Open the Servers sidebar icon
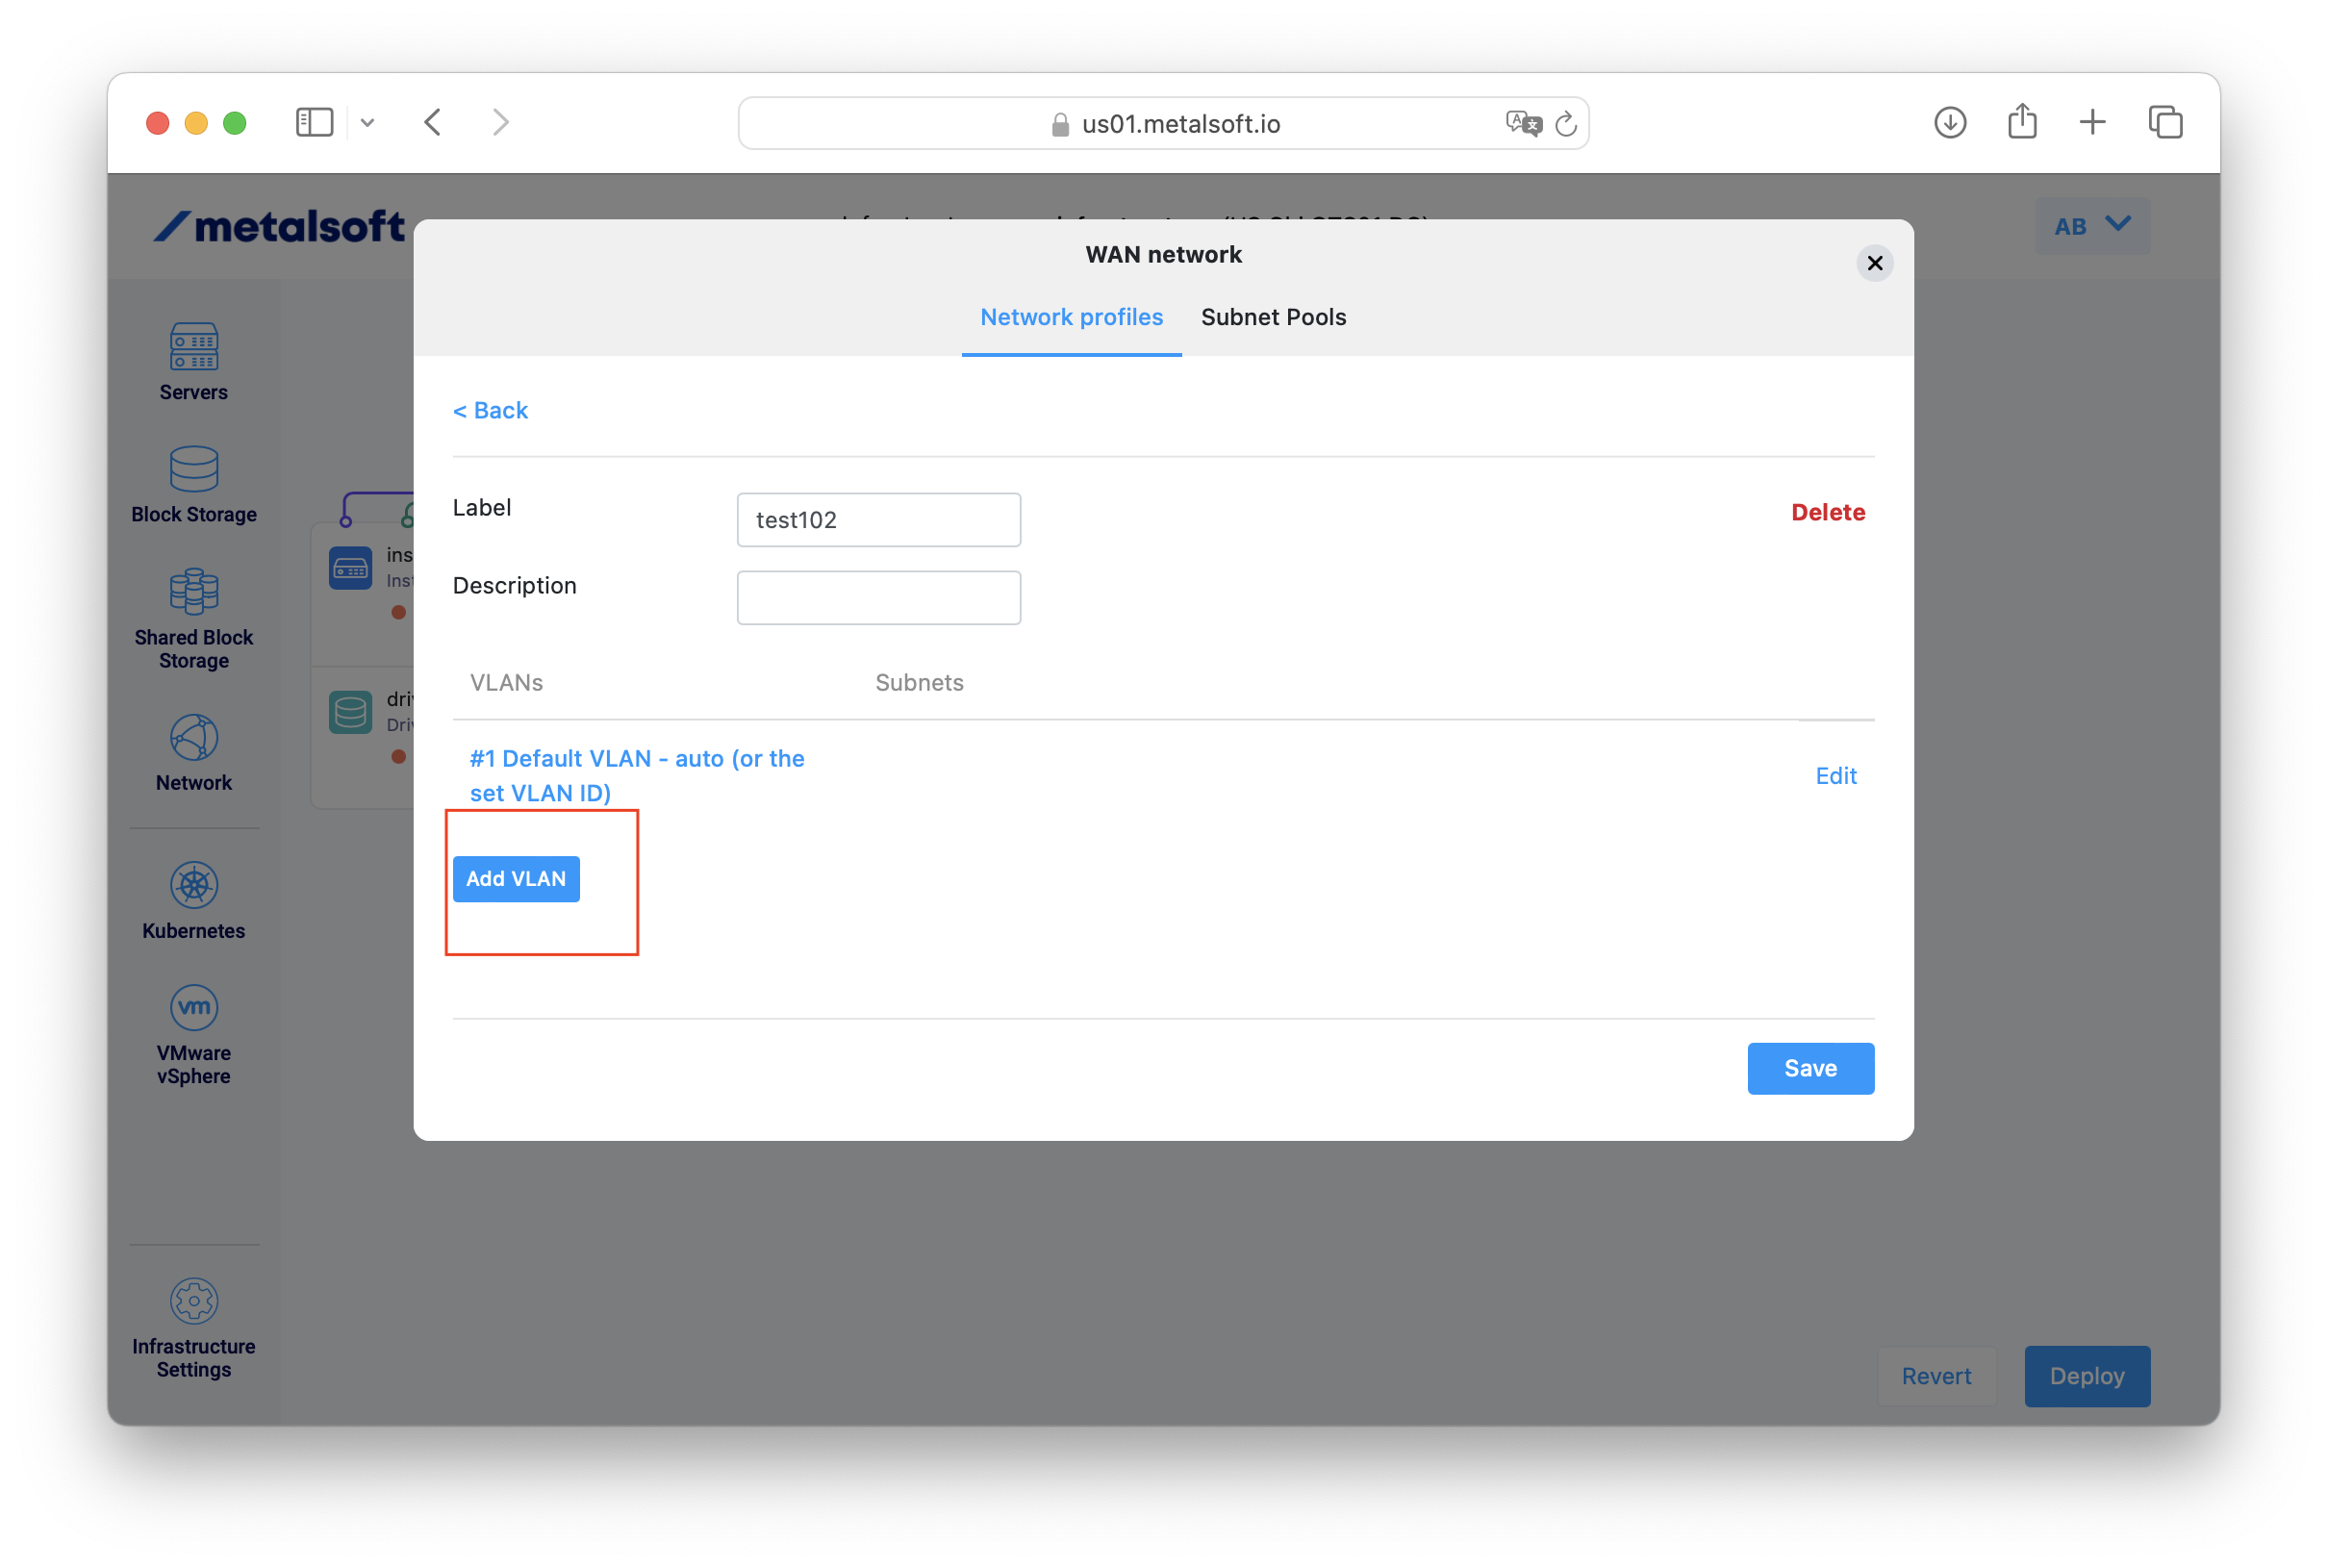The height and width of the screenshot is (1568, 2328). click(x=193, y=347)
